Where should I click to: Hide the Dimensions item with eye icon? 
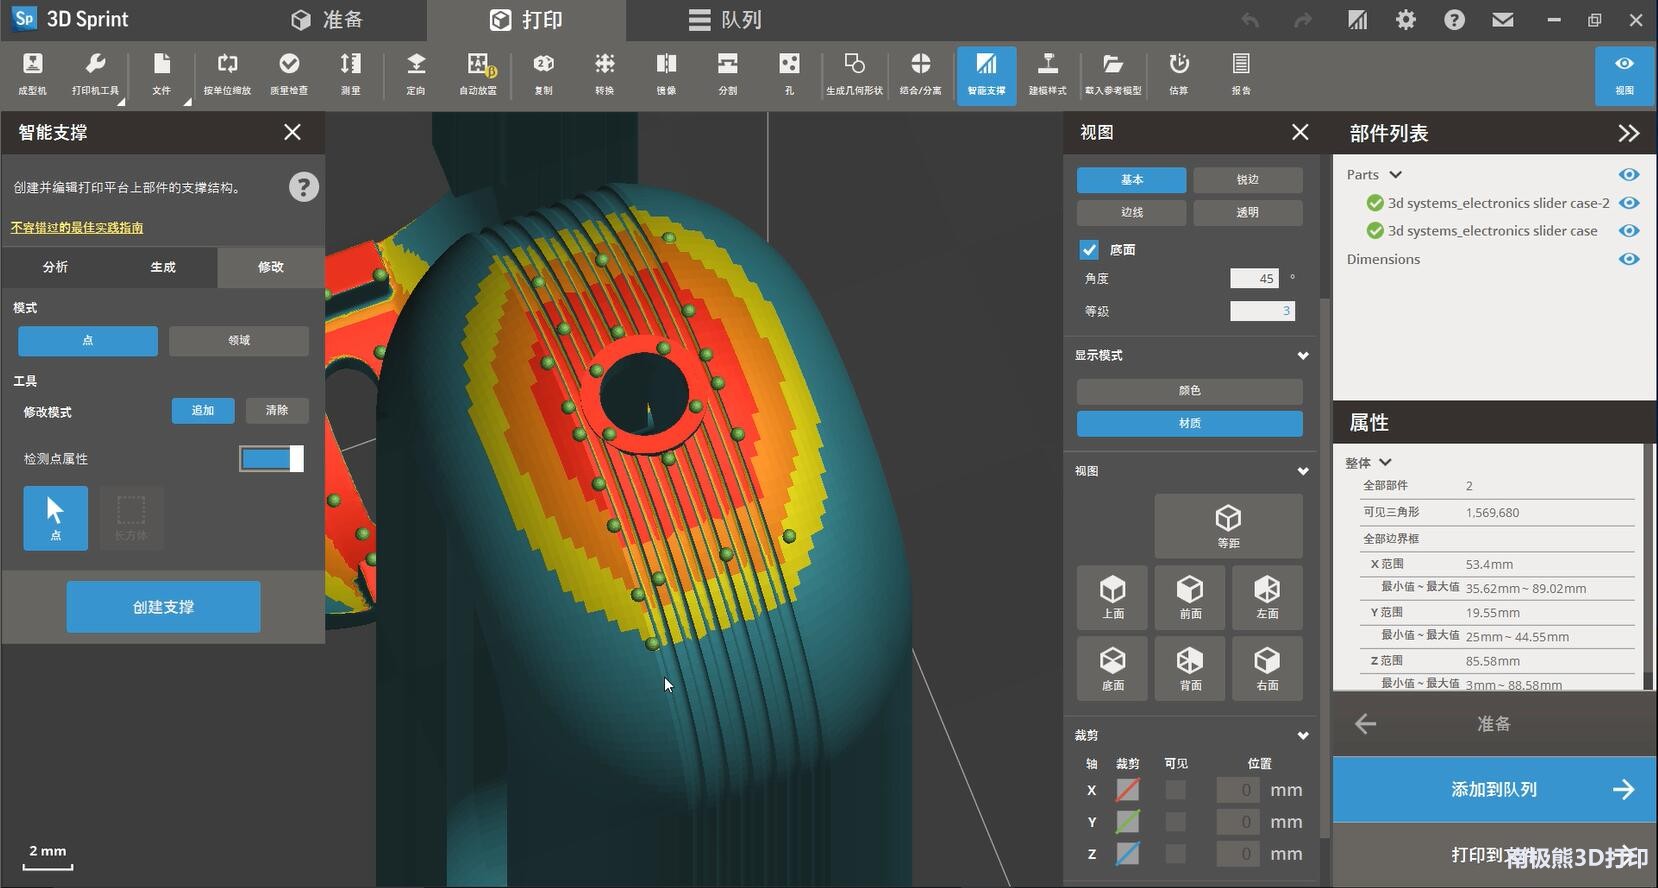(x=1629, y=259)
